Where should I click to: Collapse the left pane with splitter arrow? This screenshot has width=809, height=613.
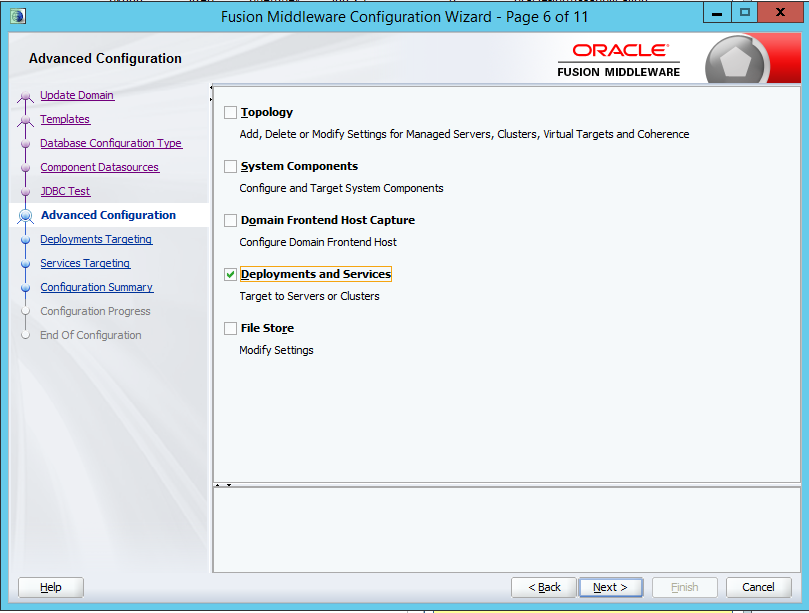(211, 87)
